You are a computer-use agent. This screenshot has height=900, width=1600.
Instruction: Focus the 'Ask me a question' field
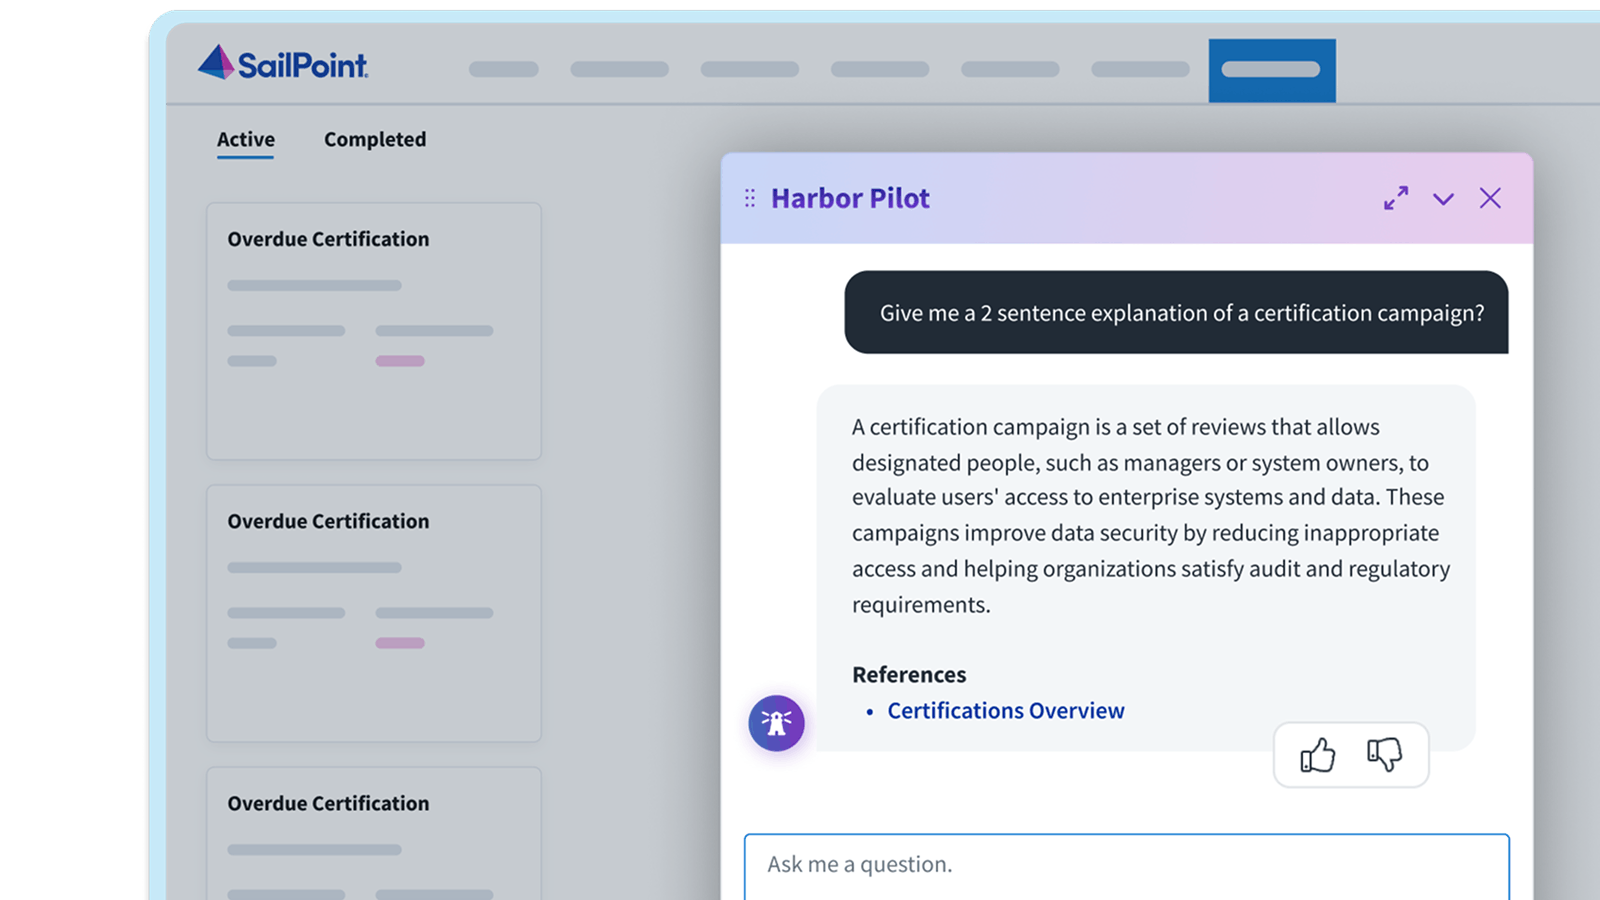point(1126,865)
